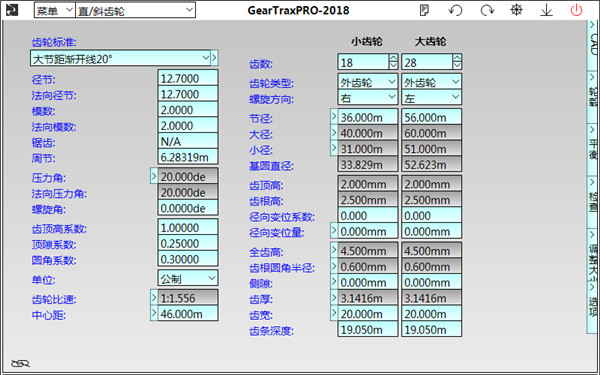The width and height of the screenshot is (600, 375).
Task: Open the 大节距渐开线20° standard dropdown
Action: click(x=121, y=58)
